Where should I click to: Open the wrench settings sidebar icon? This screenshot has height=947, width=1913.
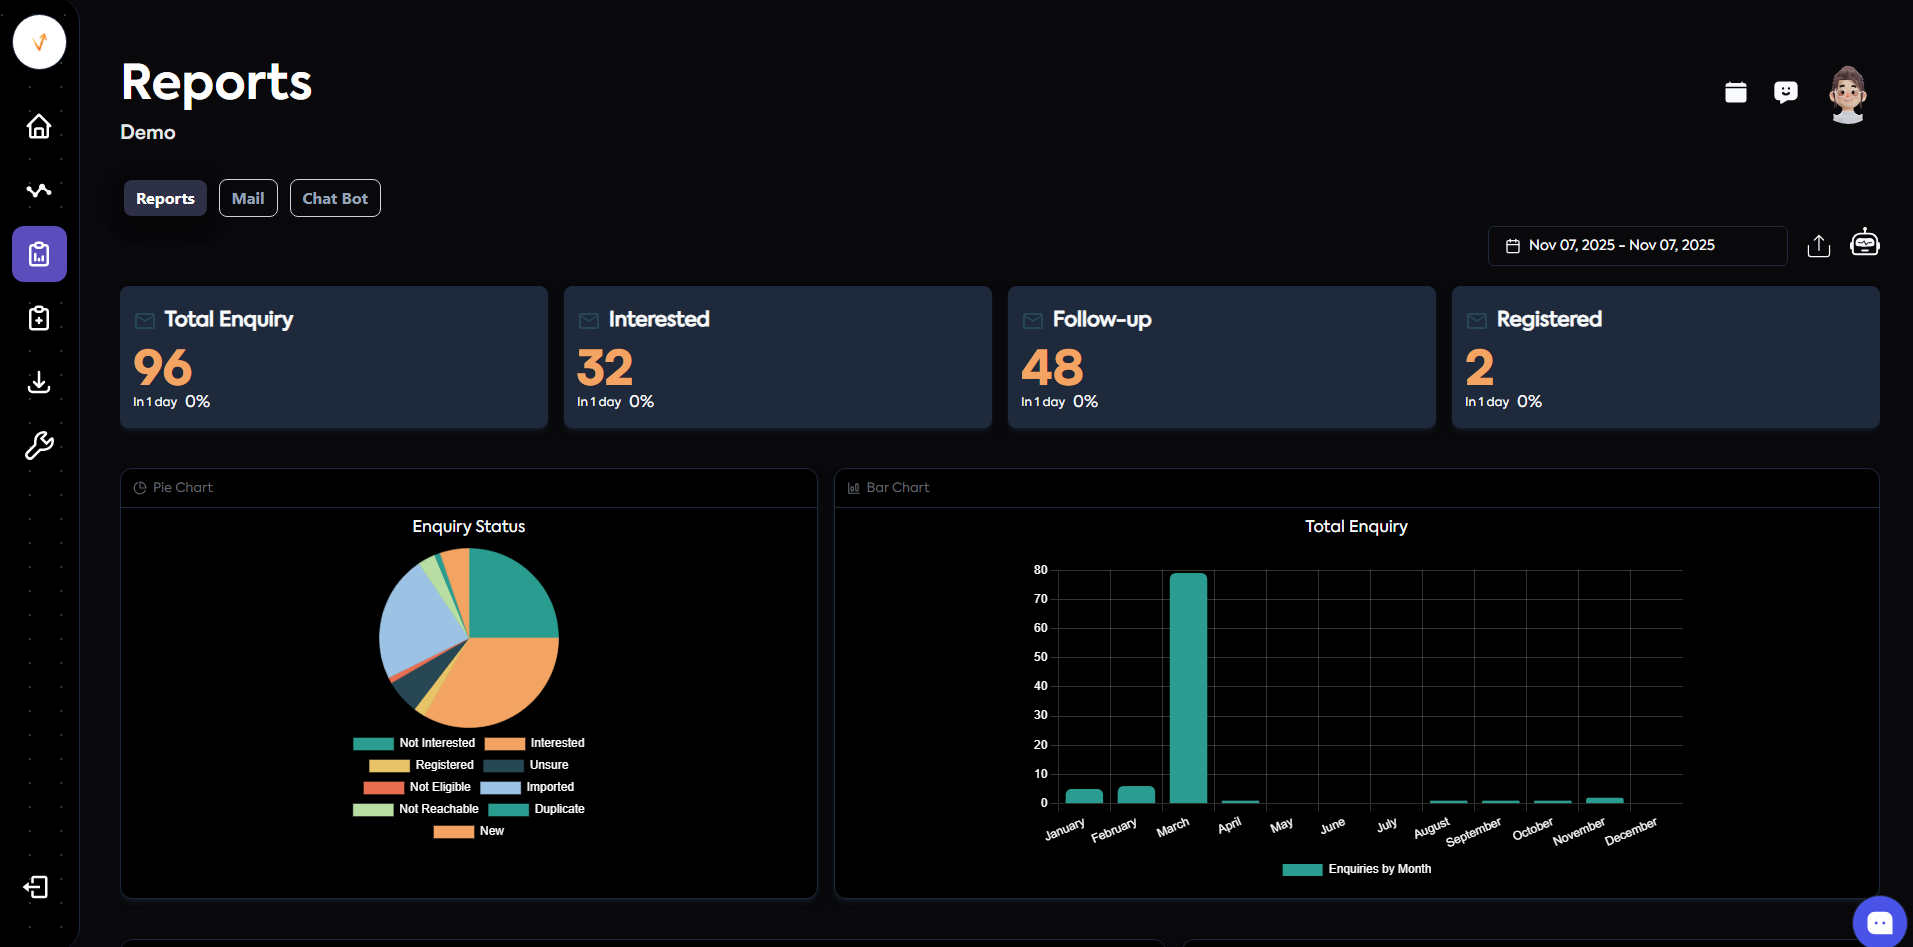click(x=39, y=446)
